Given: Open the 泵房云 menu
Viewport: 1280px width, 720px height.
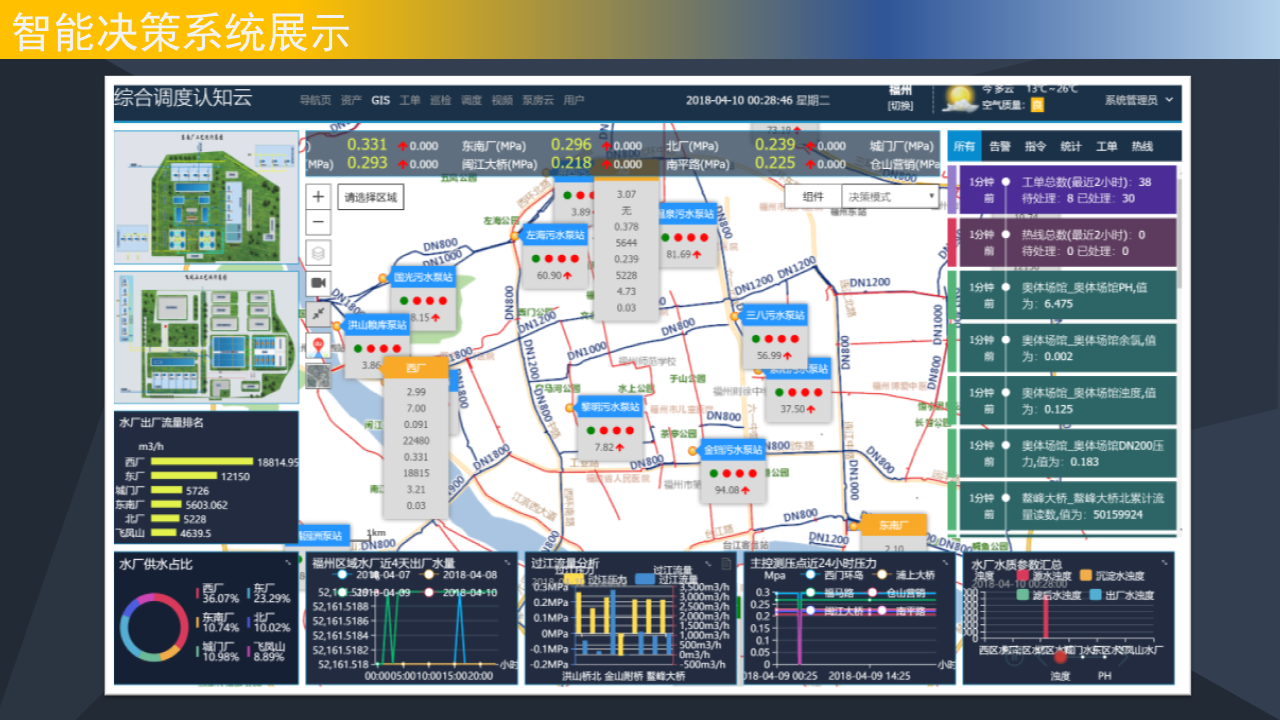Looking at the screenshot, I should coord(537,100).
